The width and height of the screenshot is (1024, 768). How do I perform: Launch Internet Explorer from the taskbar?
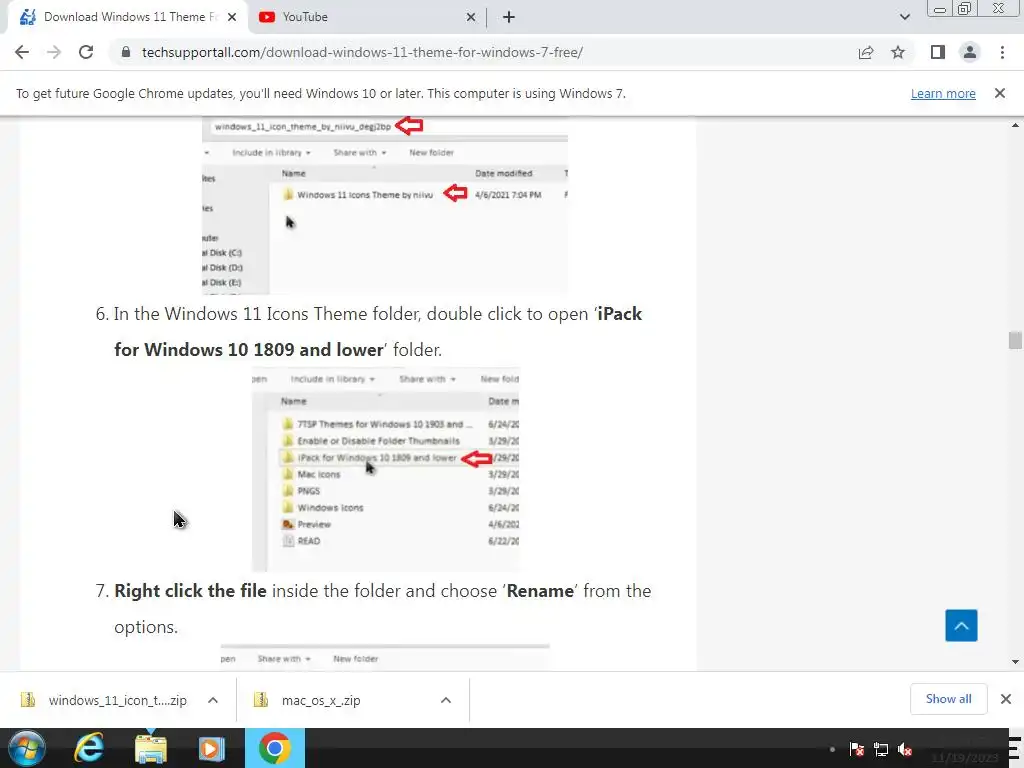click(x=89, y=748)
